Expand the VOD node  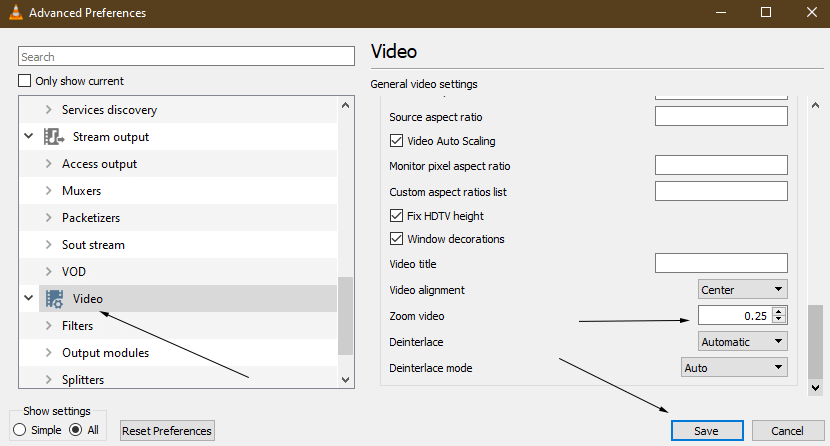[x=49, y=271]
